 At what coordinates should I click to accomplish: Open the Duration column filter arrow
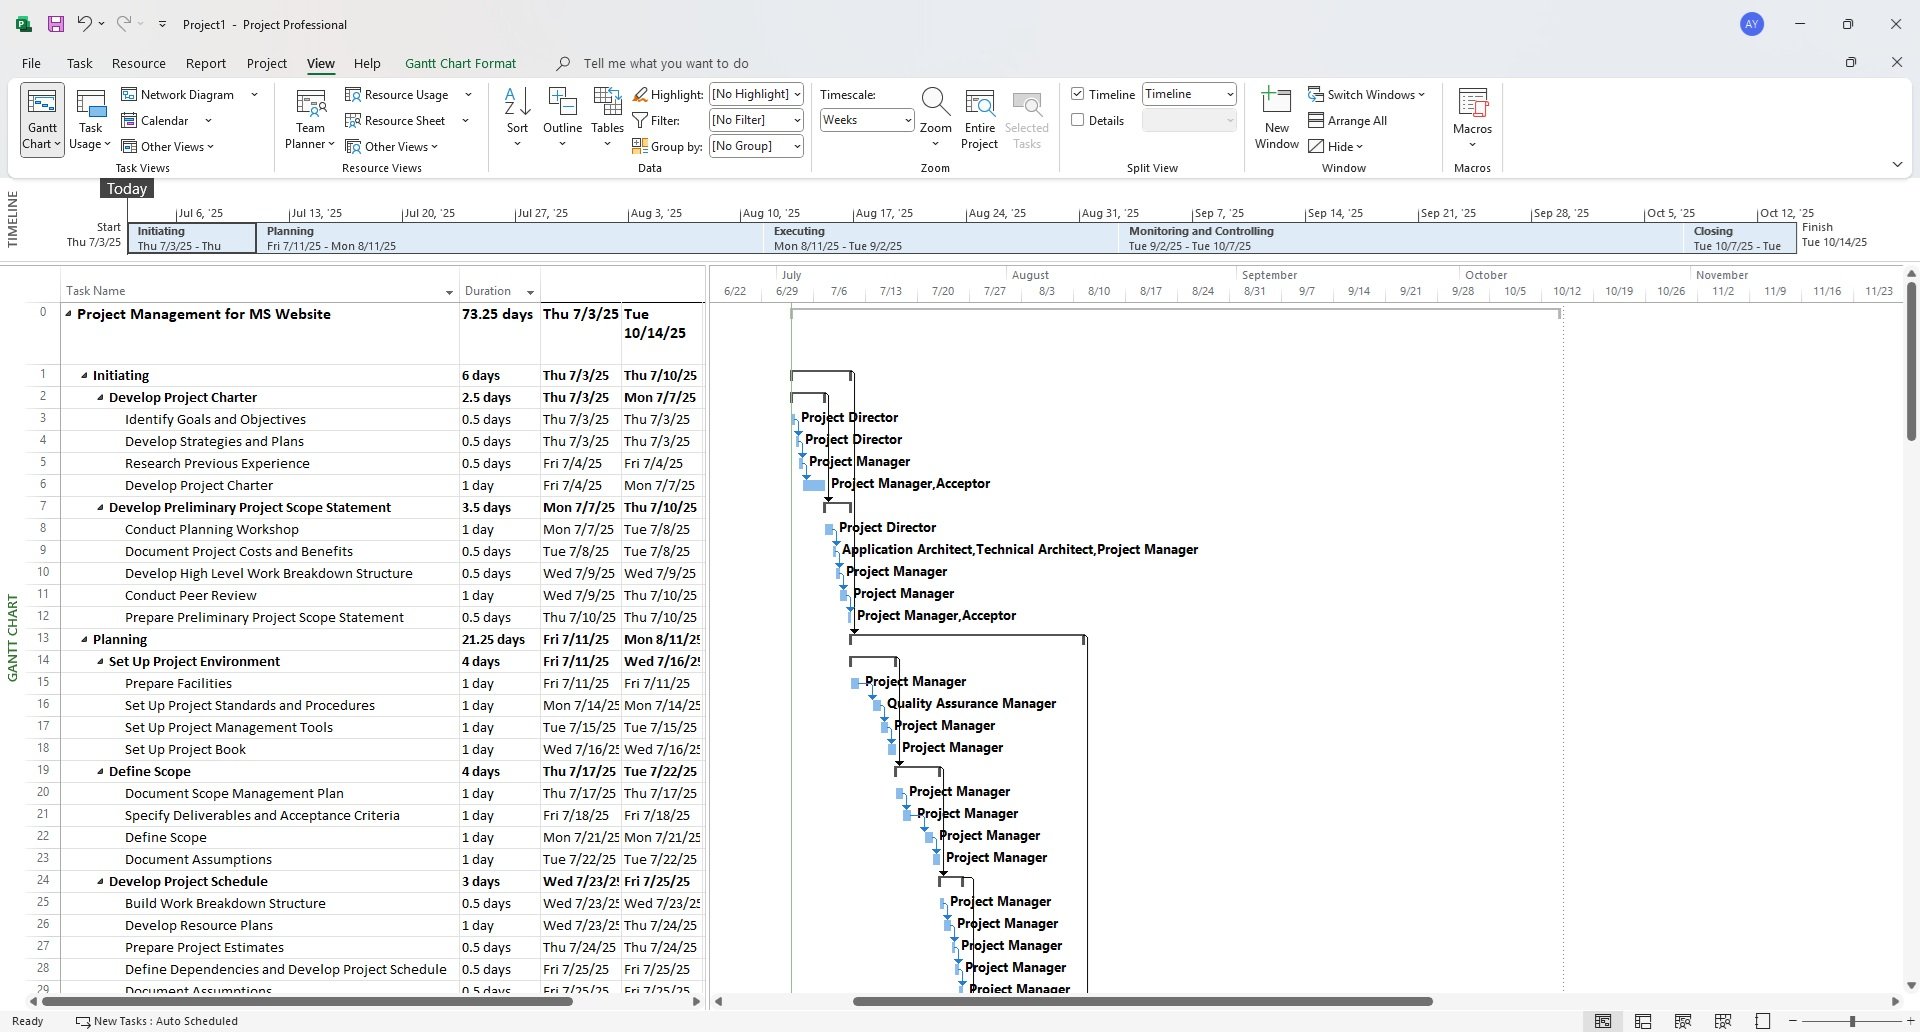tap(530, 292)
